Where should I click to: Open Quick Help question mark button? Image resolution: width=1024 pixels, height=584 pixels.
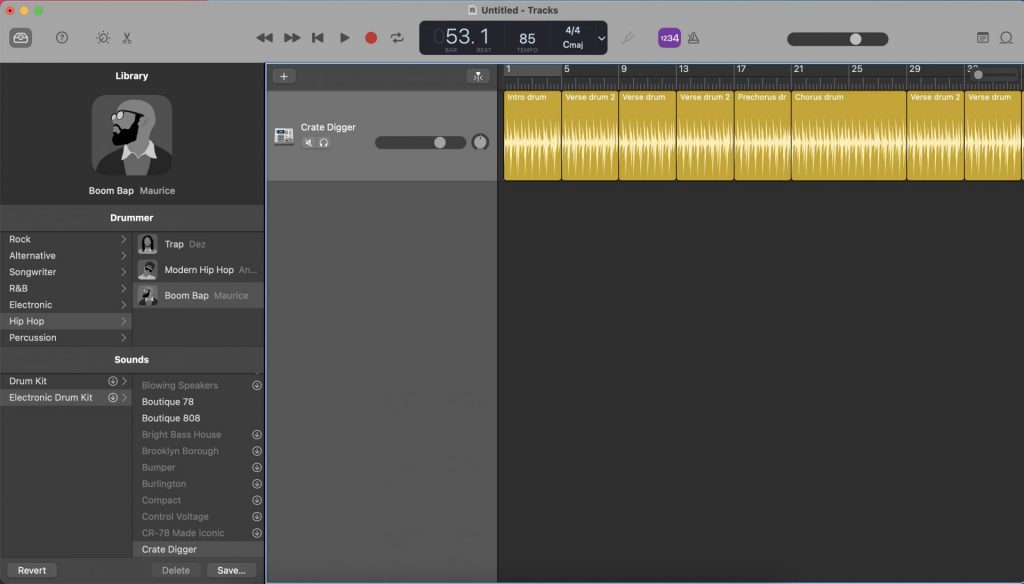[x=62, y=38]
